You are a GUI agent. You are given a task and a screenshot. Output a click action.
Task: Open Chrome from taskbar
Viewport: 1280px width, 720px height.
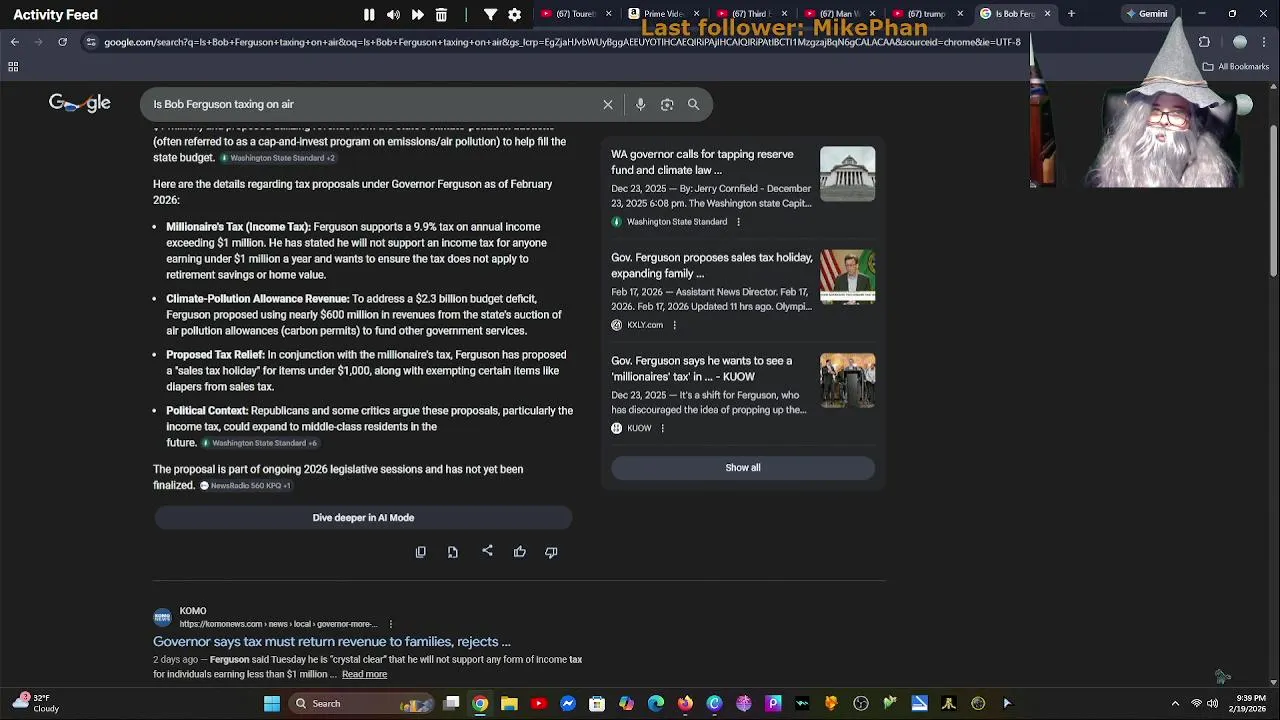tap(480, 704)
